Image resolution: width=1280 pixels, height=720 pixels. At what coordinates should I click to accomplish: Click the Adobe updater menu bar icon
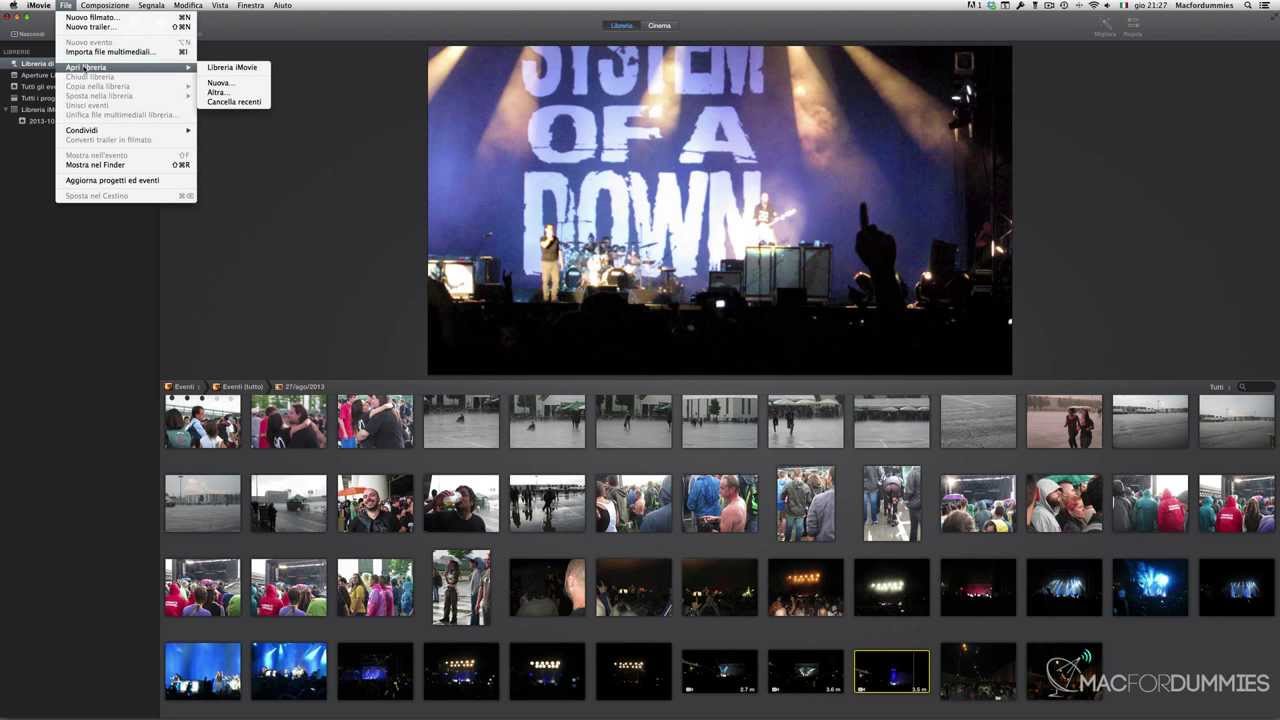[973, 5]
